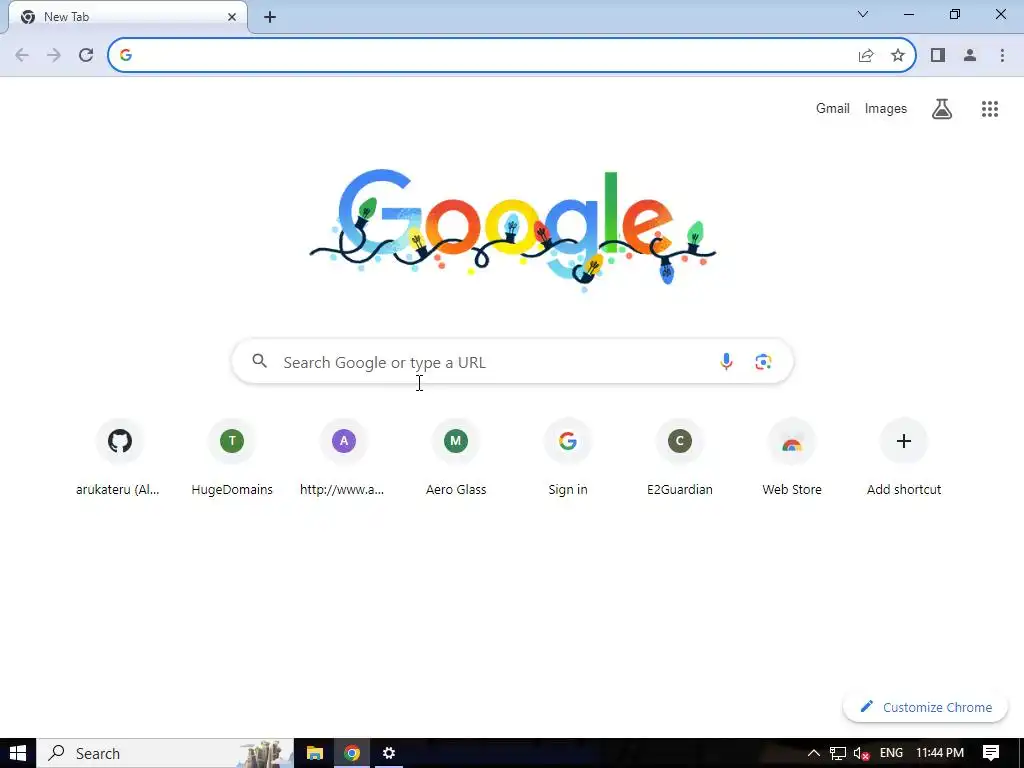Open Google Images link
The height and width of the screenshot is (768, 1024).
(886, 108)
